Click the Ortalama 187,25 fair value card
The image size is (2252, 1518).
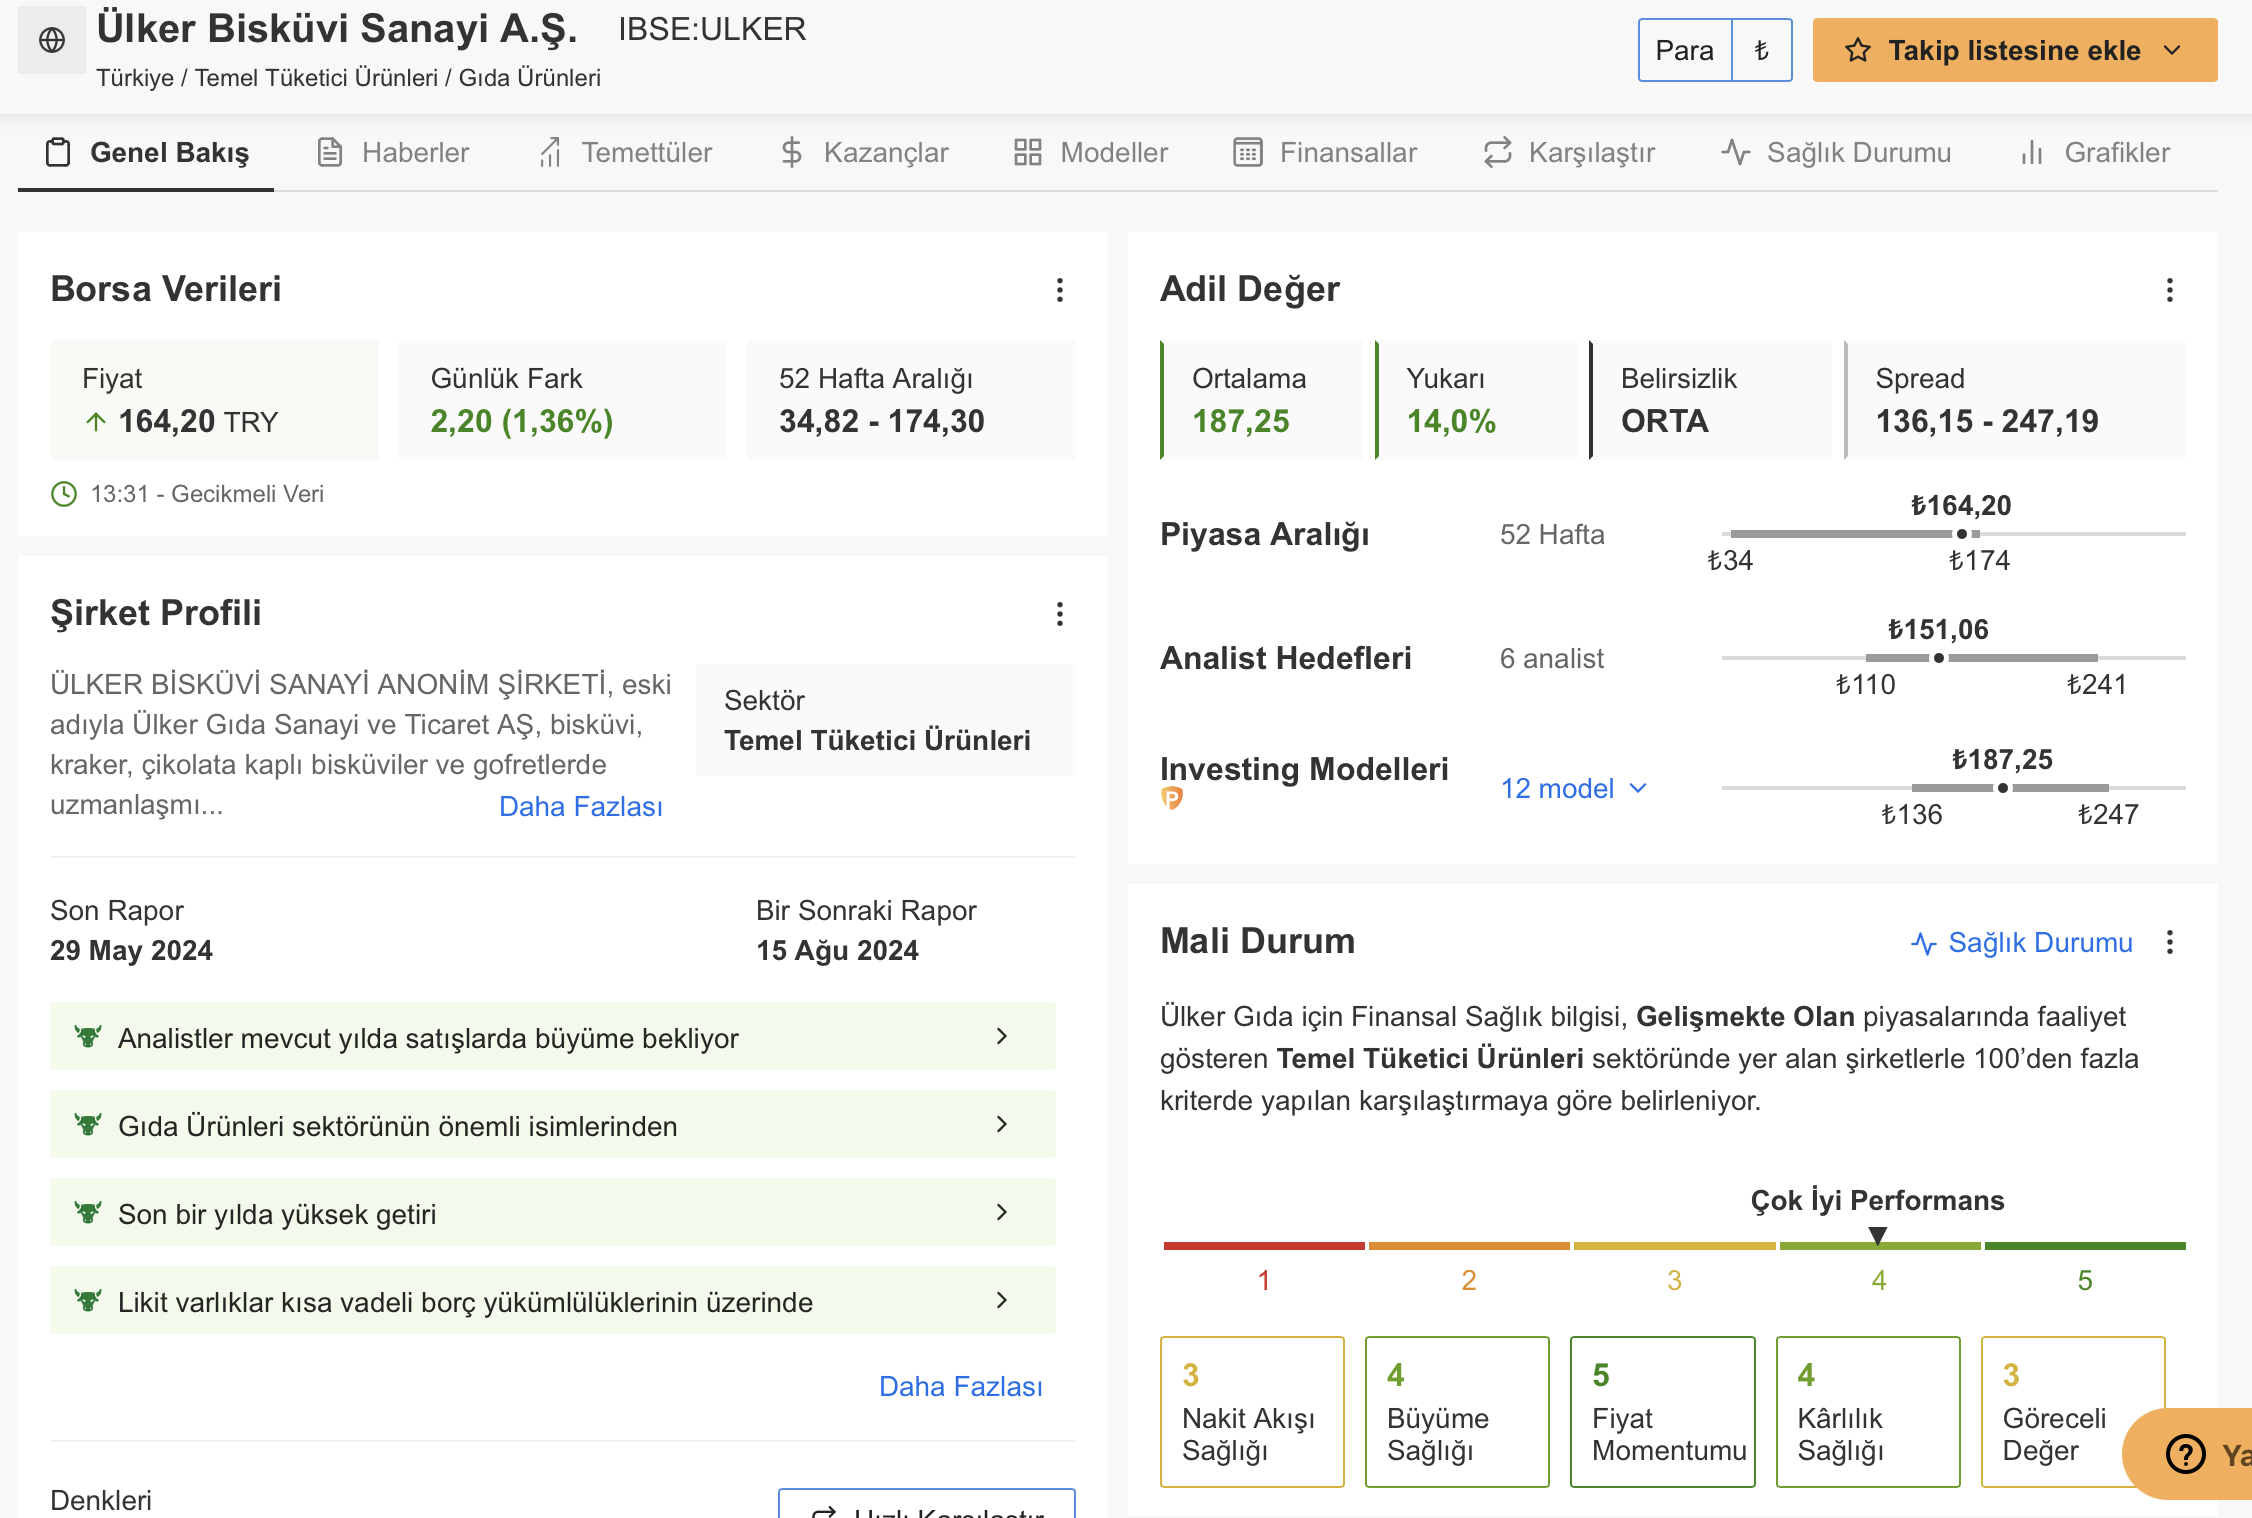1262,400
